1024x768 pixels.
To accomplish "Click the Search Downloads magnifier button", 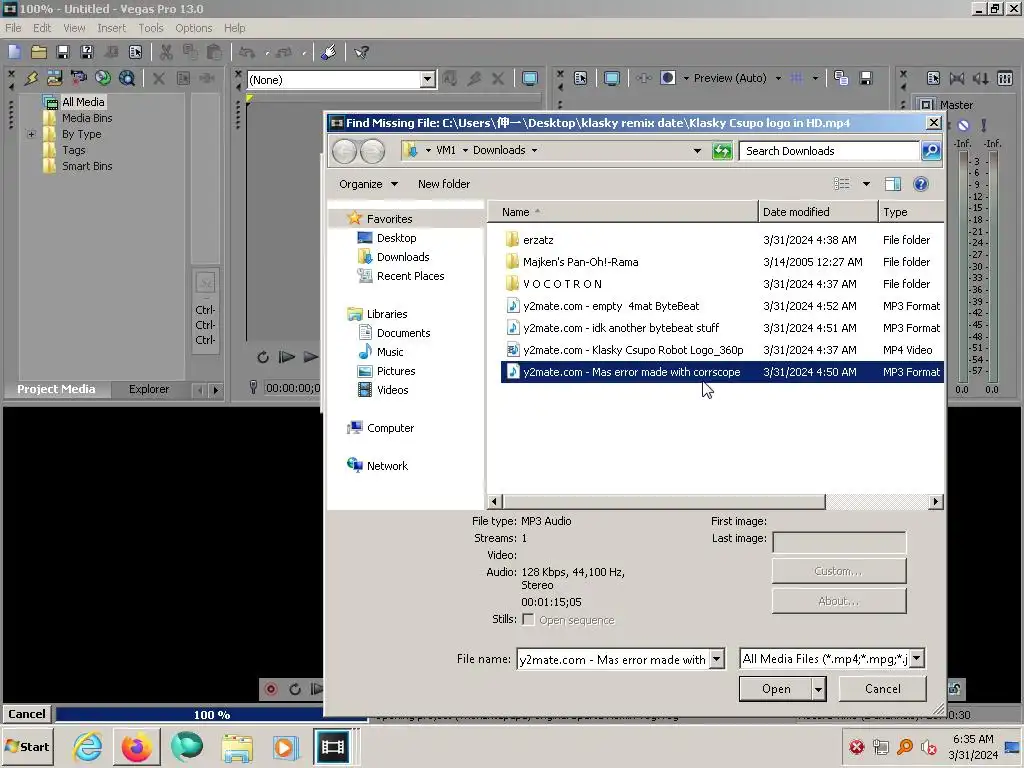I will 931,151.
